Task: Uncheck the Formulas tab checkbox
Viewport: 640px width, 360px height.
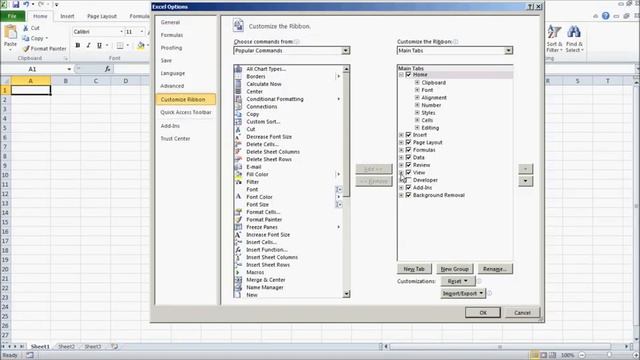Action: click(x=408, y=150)
